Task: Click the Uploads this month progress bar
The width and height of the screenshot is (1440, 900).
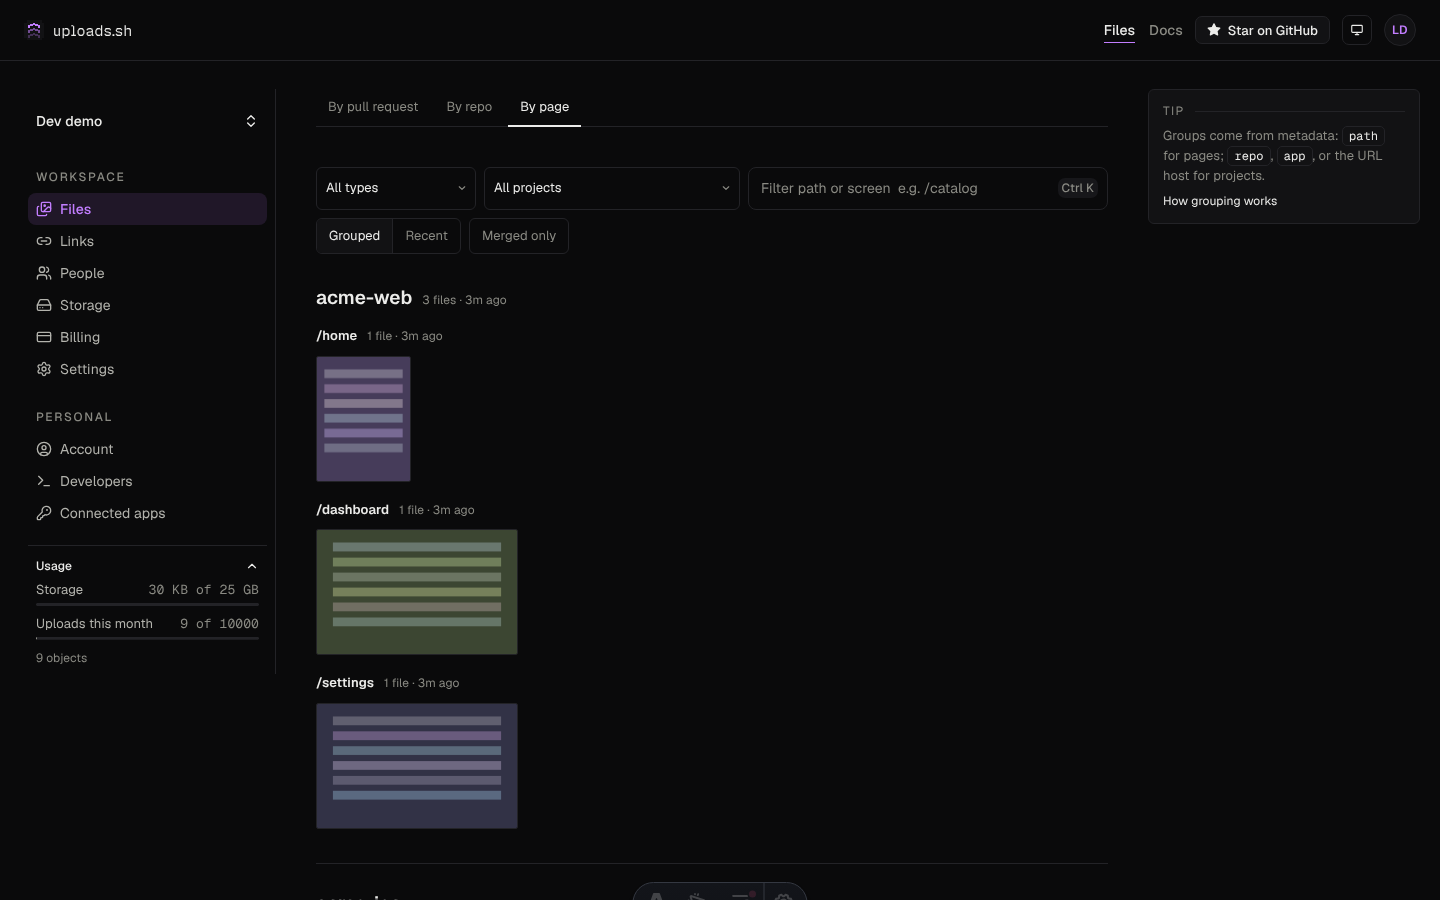Action: pos(147,638)
